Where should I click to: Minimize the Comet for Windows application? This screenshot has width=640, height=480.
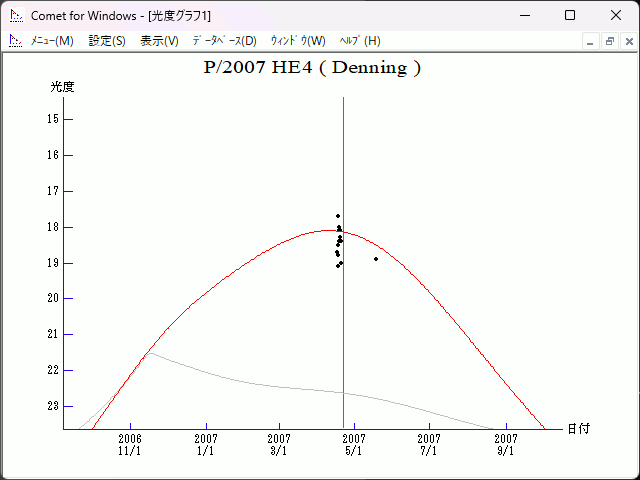(524, 16)
